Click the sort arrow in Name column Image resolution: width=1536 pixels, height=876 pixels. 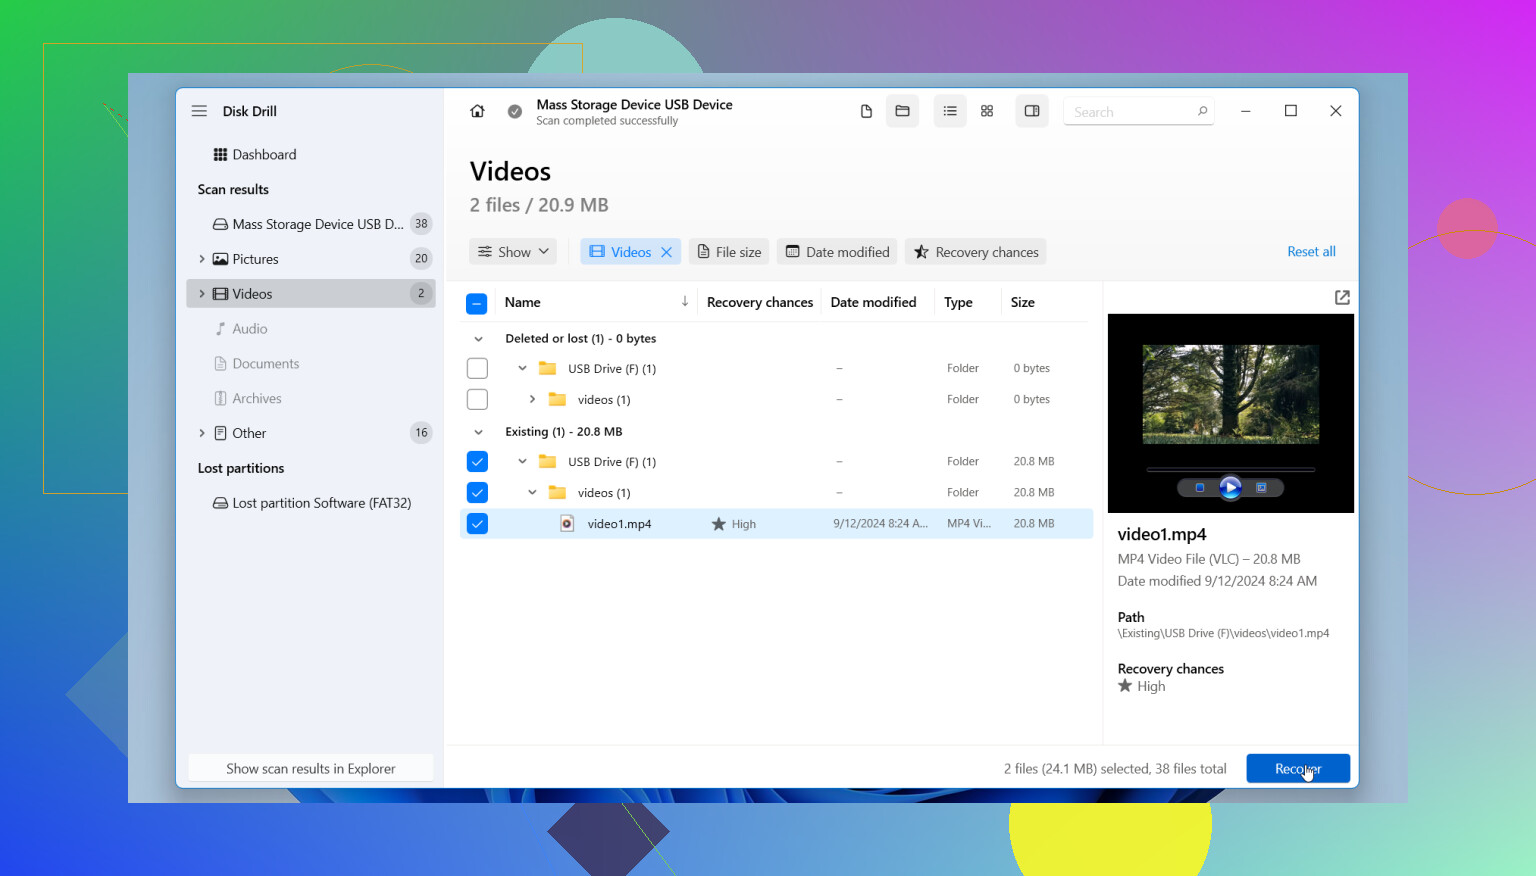[685, 301]
